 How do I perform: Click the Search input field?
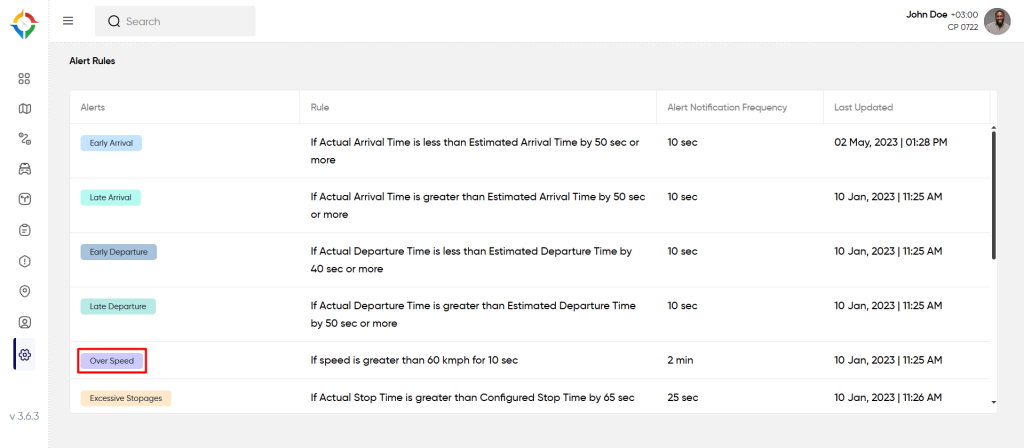click(175, 21)
